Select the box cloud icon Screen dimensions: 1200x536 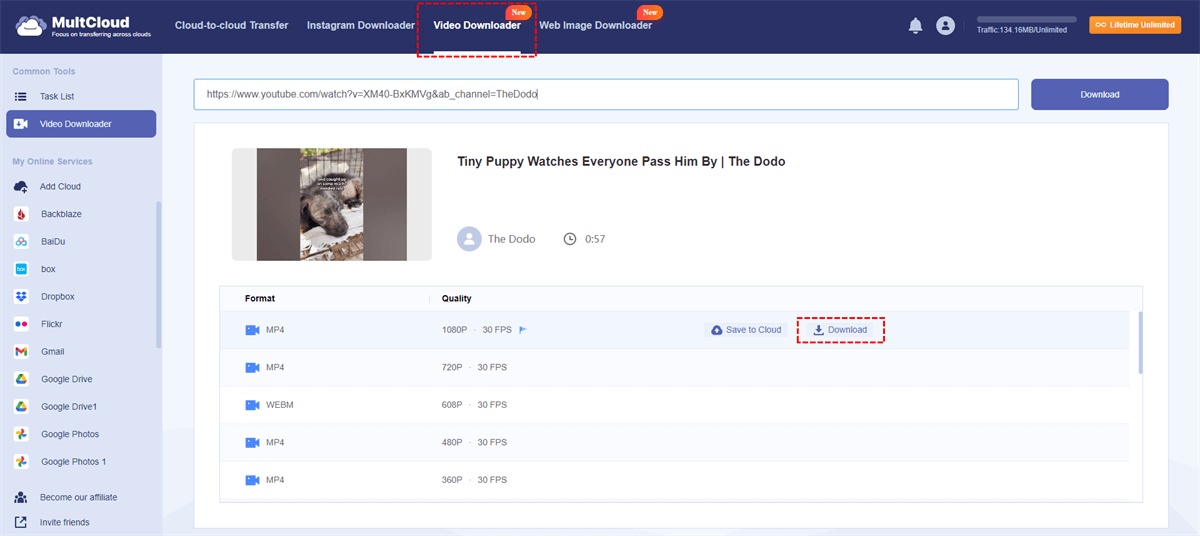pyautogui.click(x=21, y=269)
